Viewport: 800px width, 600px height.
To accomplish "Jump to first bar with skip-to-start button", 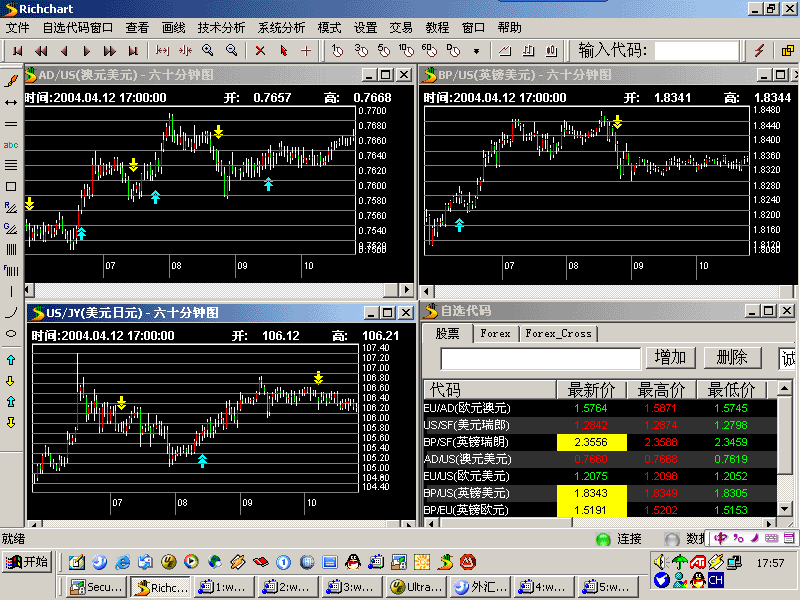I will click(x=18, y=51).
